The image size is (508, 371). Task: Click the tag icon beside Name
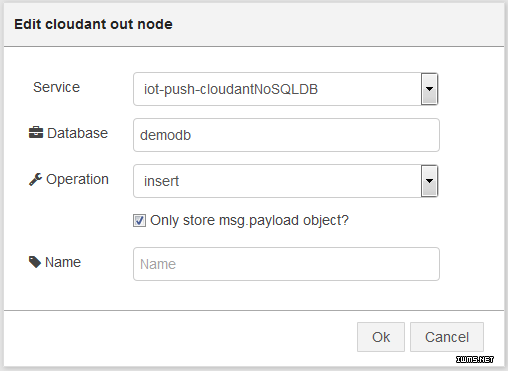click(x=35, y=262)
